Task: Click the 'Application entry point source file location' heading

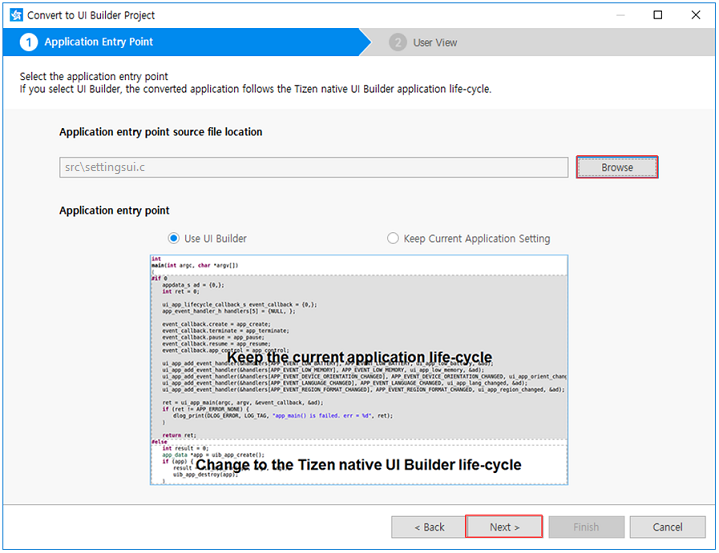Action: tap(160, 132)
